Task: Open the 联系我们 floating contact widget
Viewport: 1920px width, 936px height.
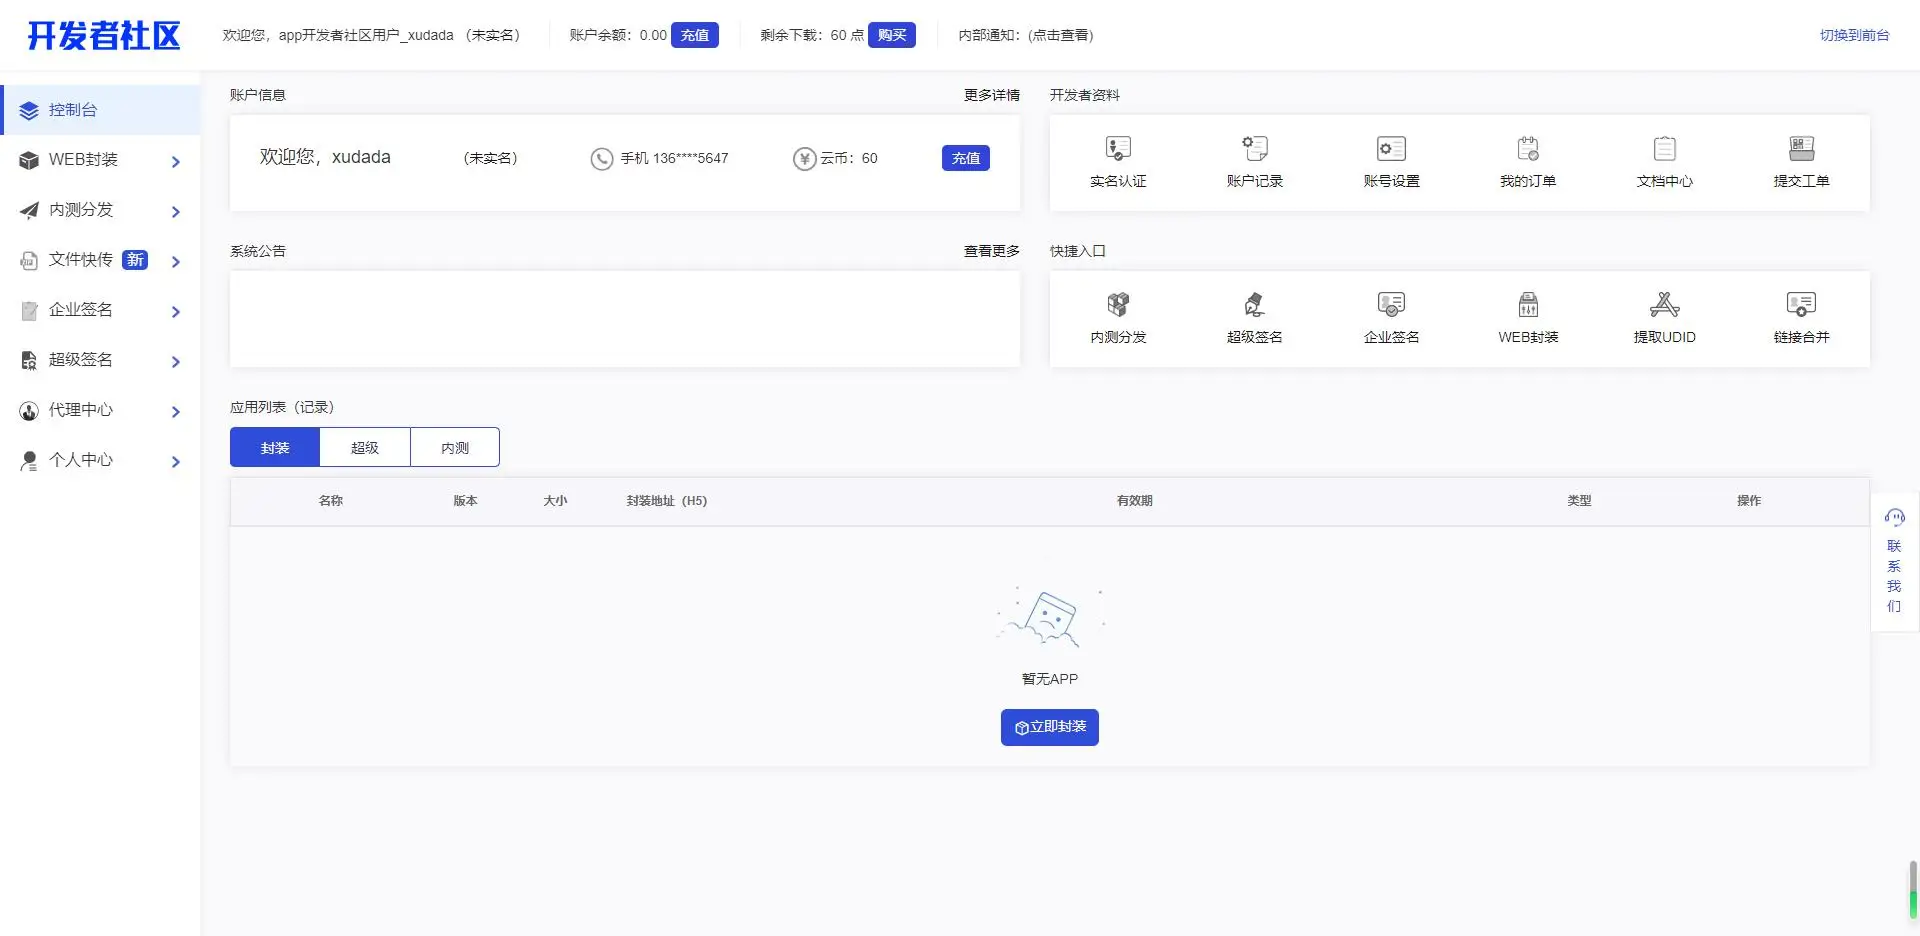Action: click(1894, 565)
